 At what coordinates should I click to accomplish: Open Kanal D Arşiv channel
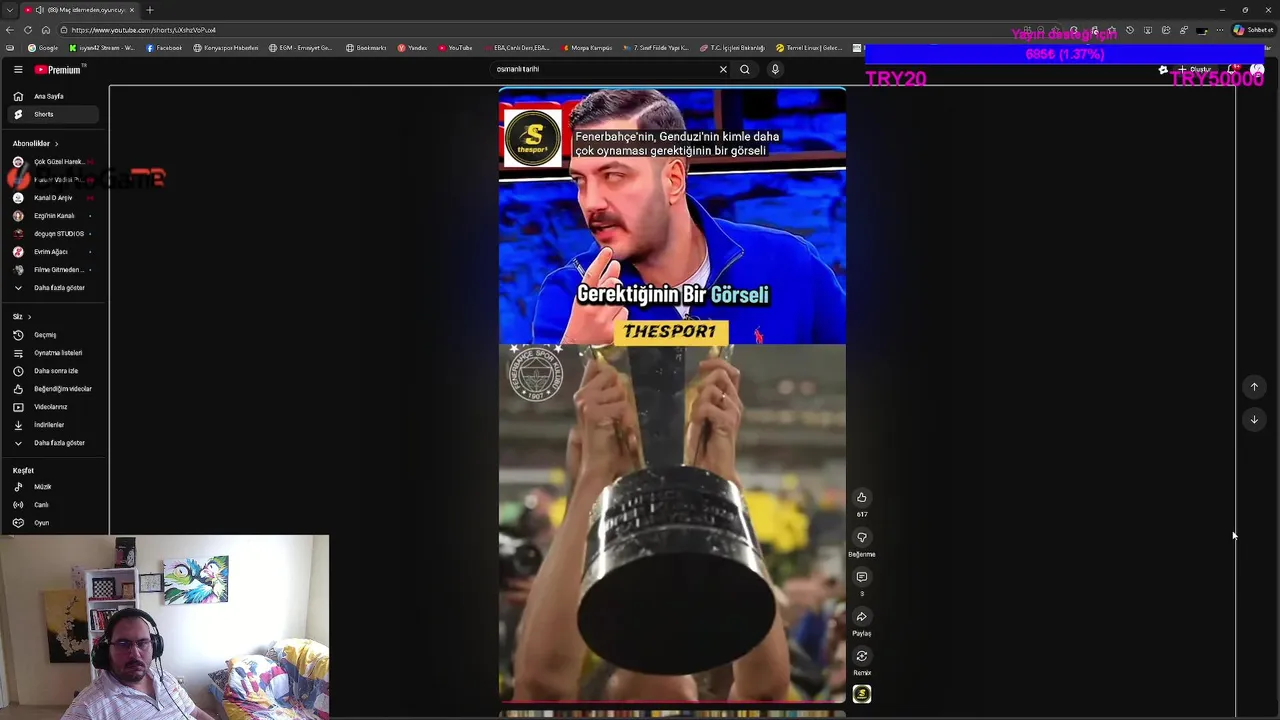(x=55, y=198)
